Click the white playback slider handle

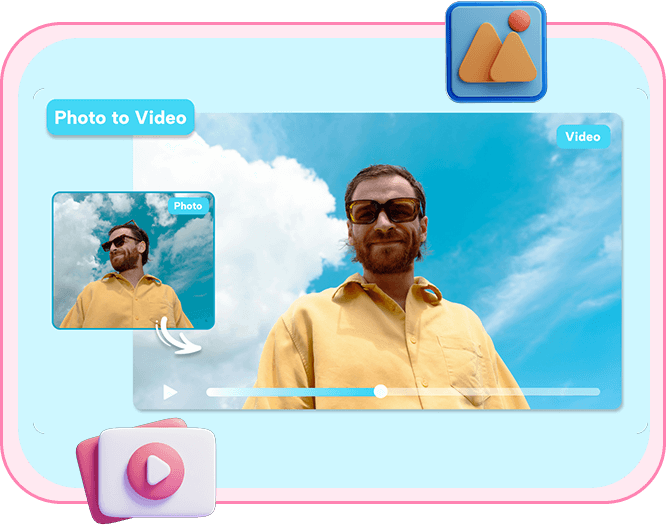coord(380,392)
